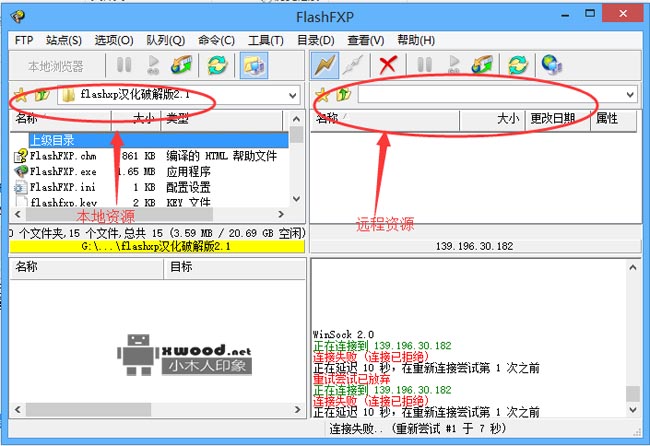Image resolution: width=650 pixels, height=446 pixels.
Task: Click the remote pane transfer arrow icon
Action: 482,65
